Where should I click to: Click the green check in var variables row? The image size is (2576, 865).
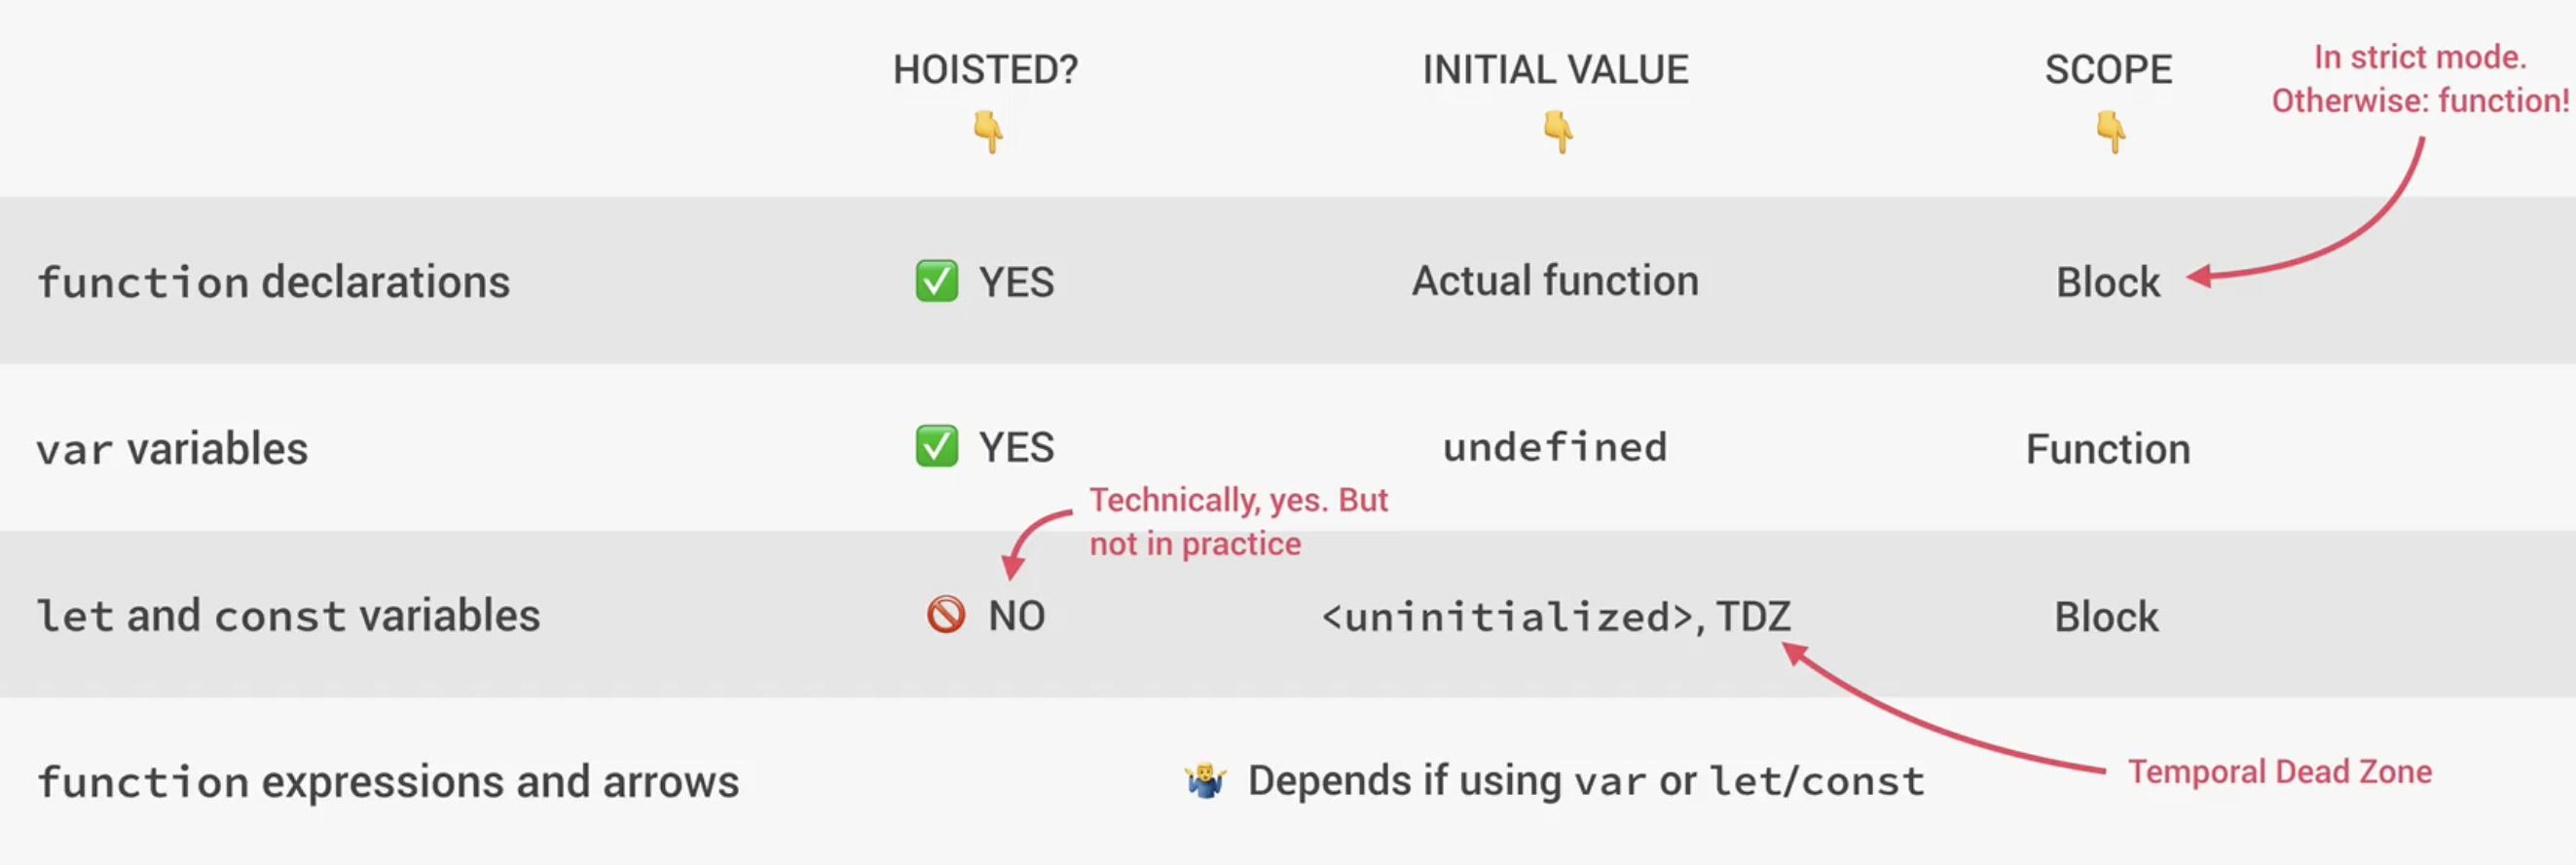[936, 447]
